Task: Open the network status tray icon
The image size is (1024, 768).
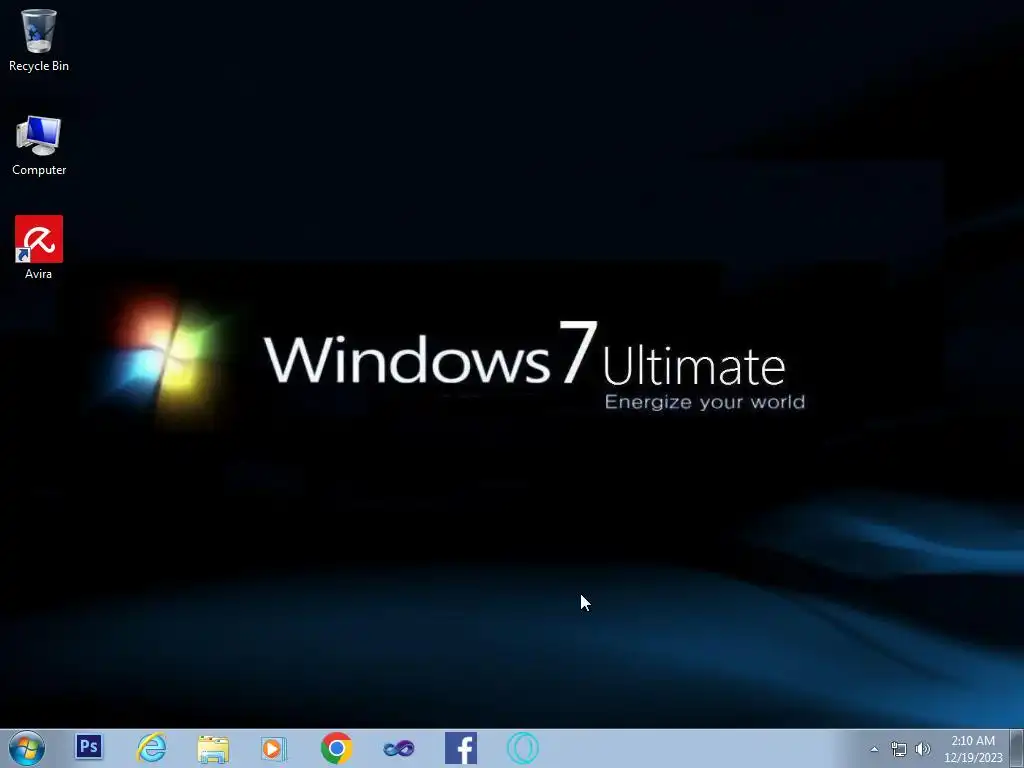Action: pyautogui.click(x=899, y=749)
